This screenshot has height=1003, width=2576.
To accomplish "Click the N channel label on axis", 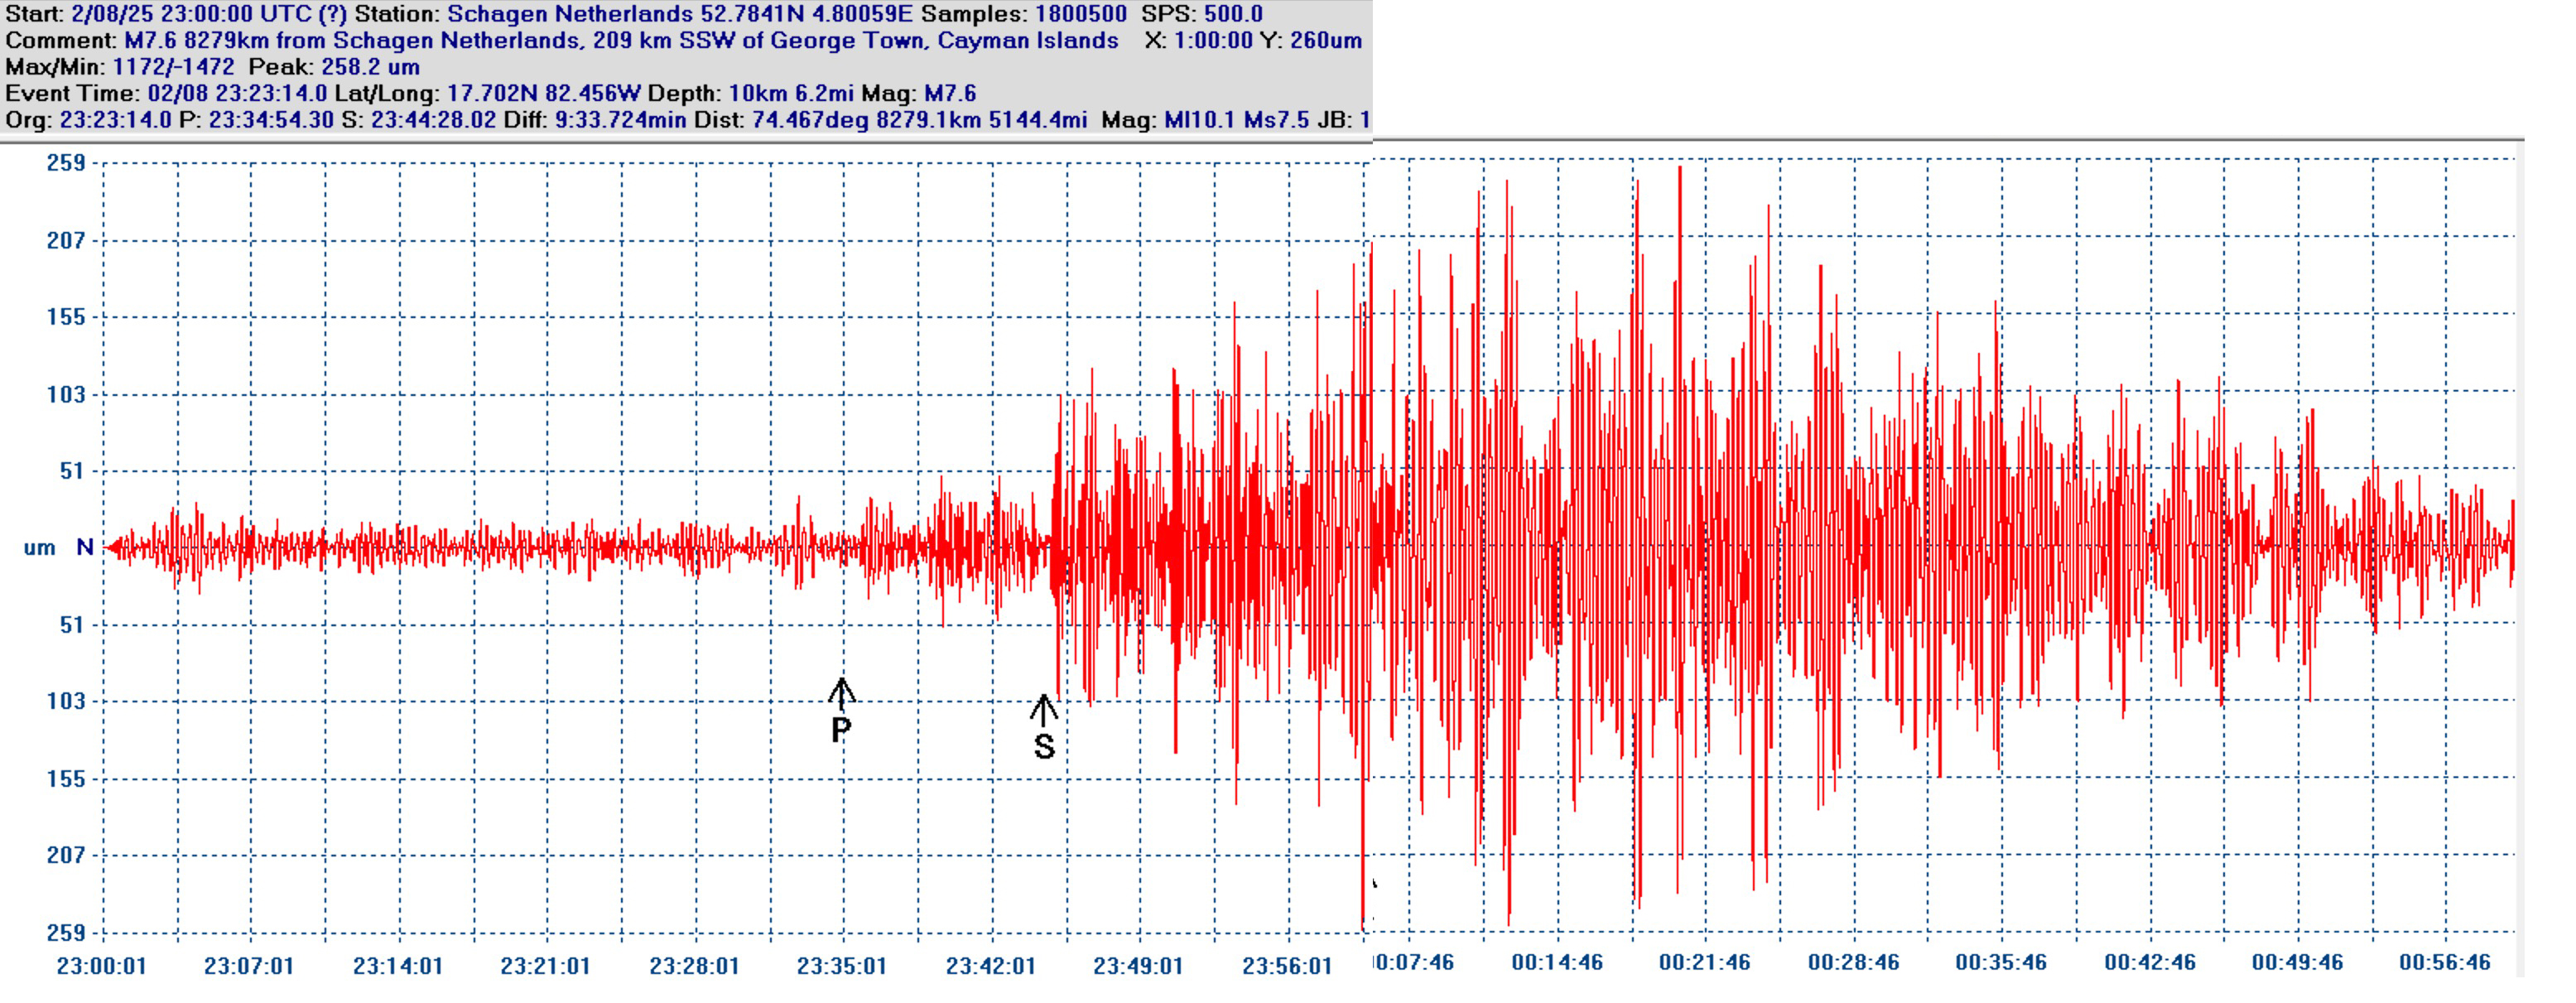I will [x=85, y=547].
